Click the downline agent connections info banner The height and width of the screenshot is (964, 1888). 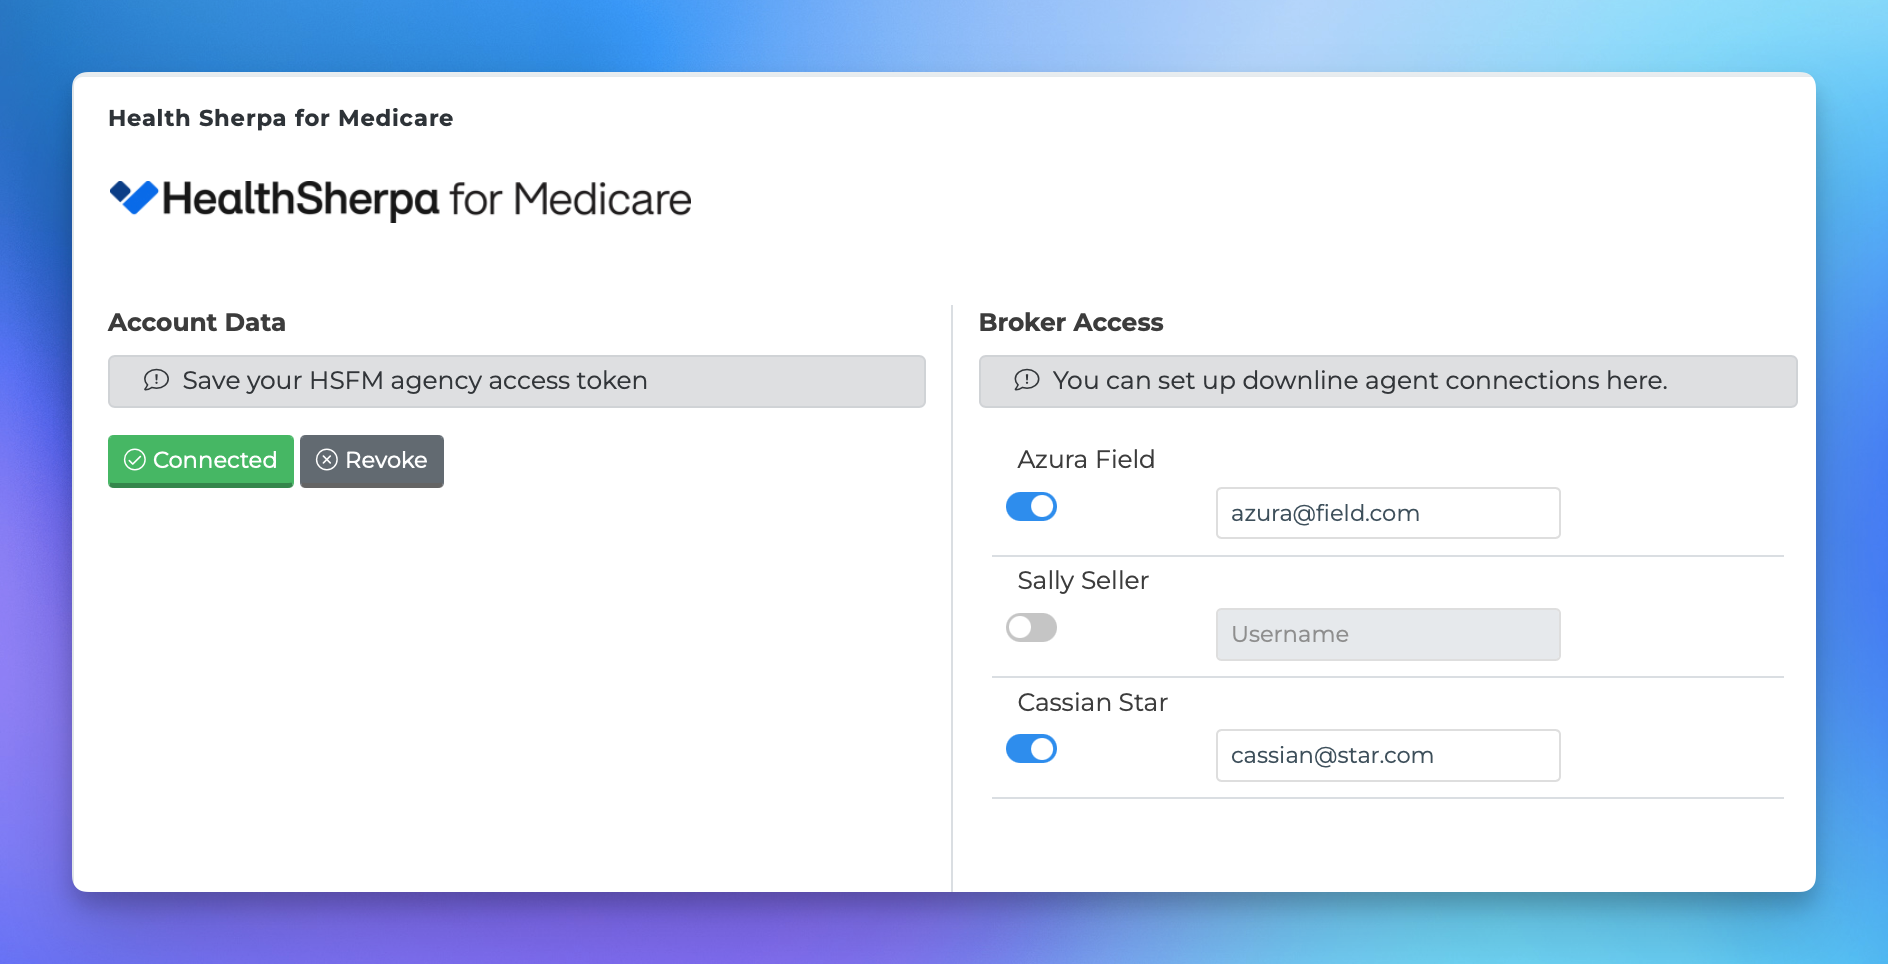1388,381
